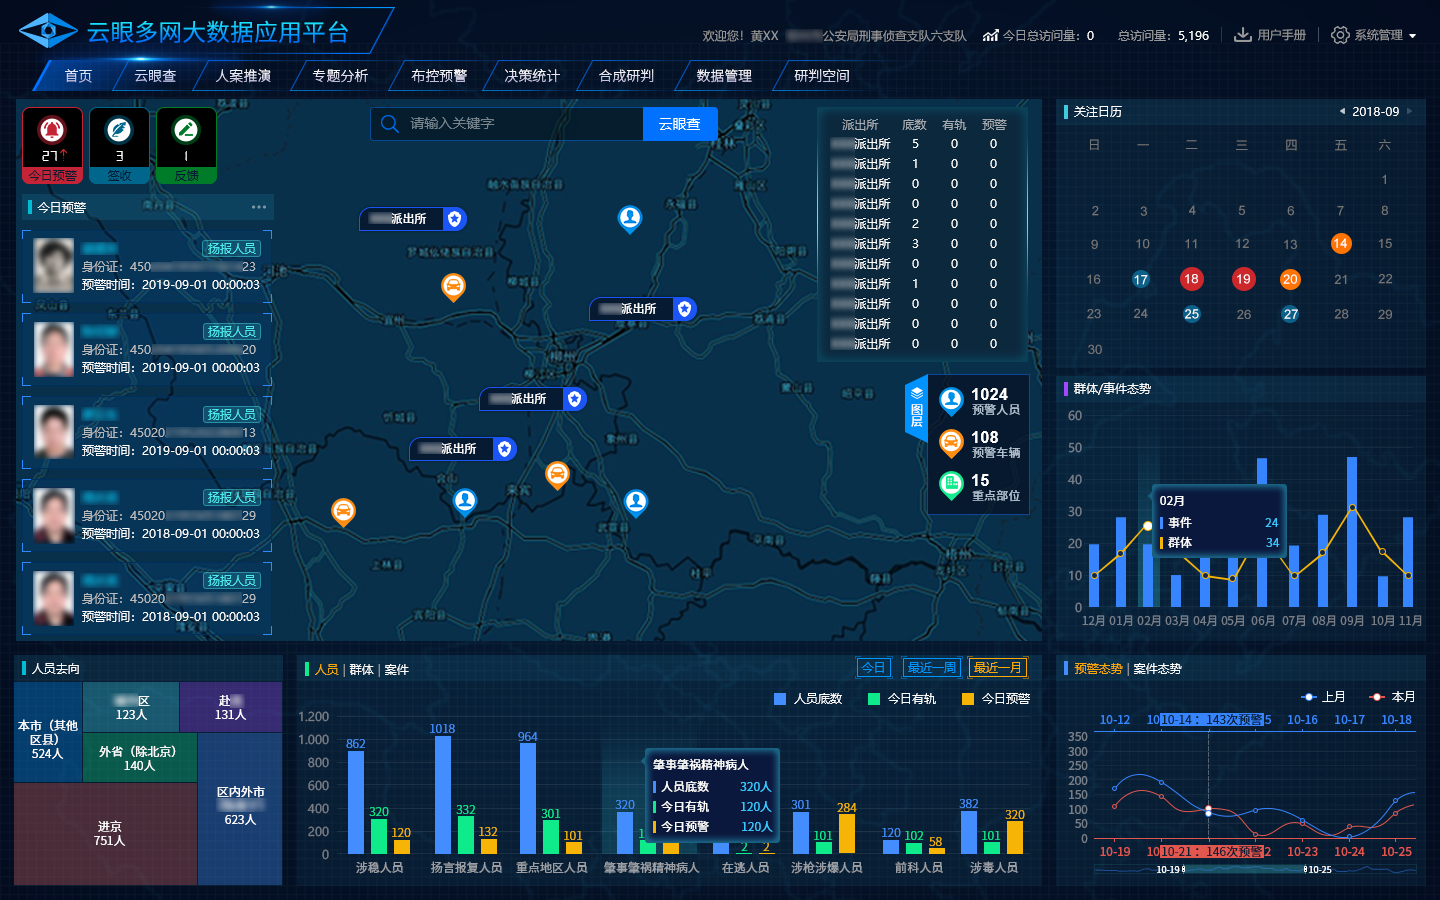Click the topmost 派出所 map label
Screen dimensions: 1440x900
pos(413,219)
